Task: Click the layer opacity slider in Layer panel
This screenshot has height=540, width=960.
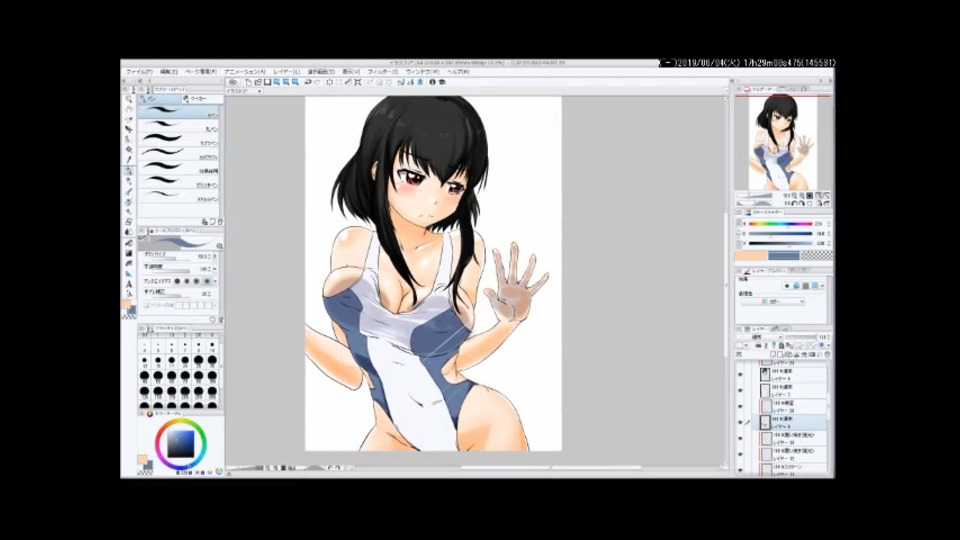Action: pyautogui.click(x=801, y=337)
